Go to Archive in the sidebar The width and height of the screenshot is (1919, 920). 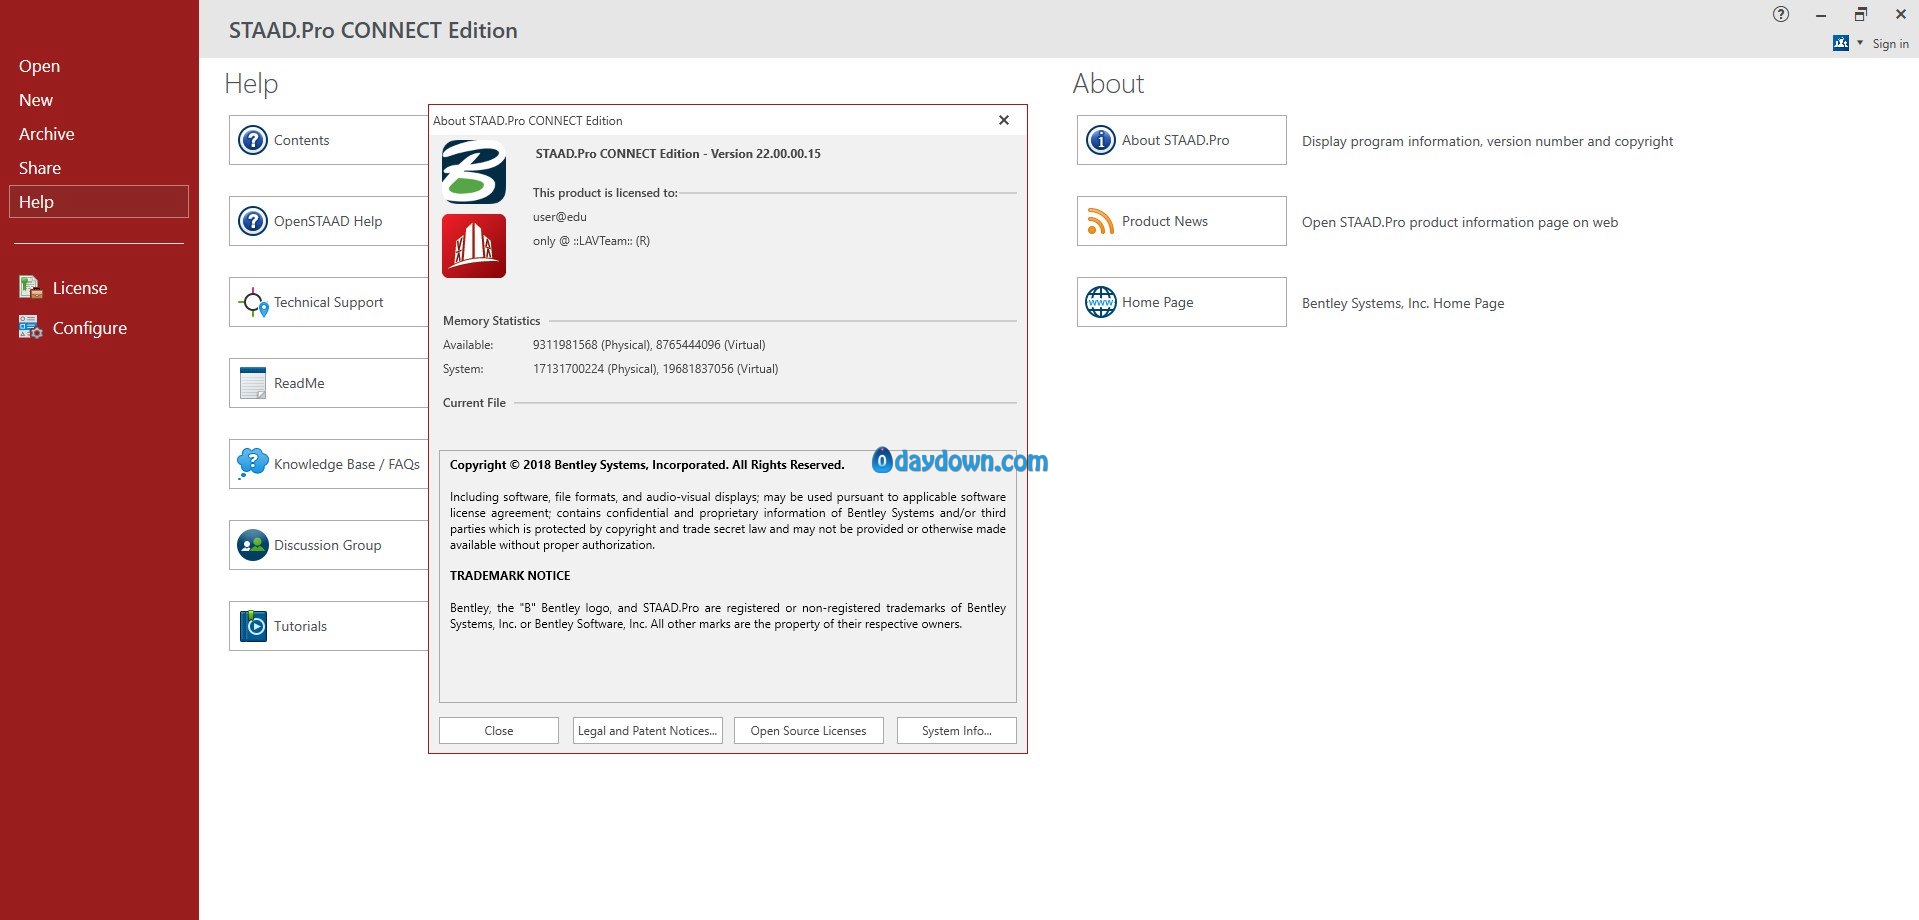pos(47,134)
